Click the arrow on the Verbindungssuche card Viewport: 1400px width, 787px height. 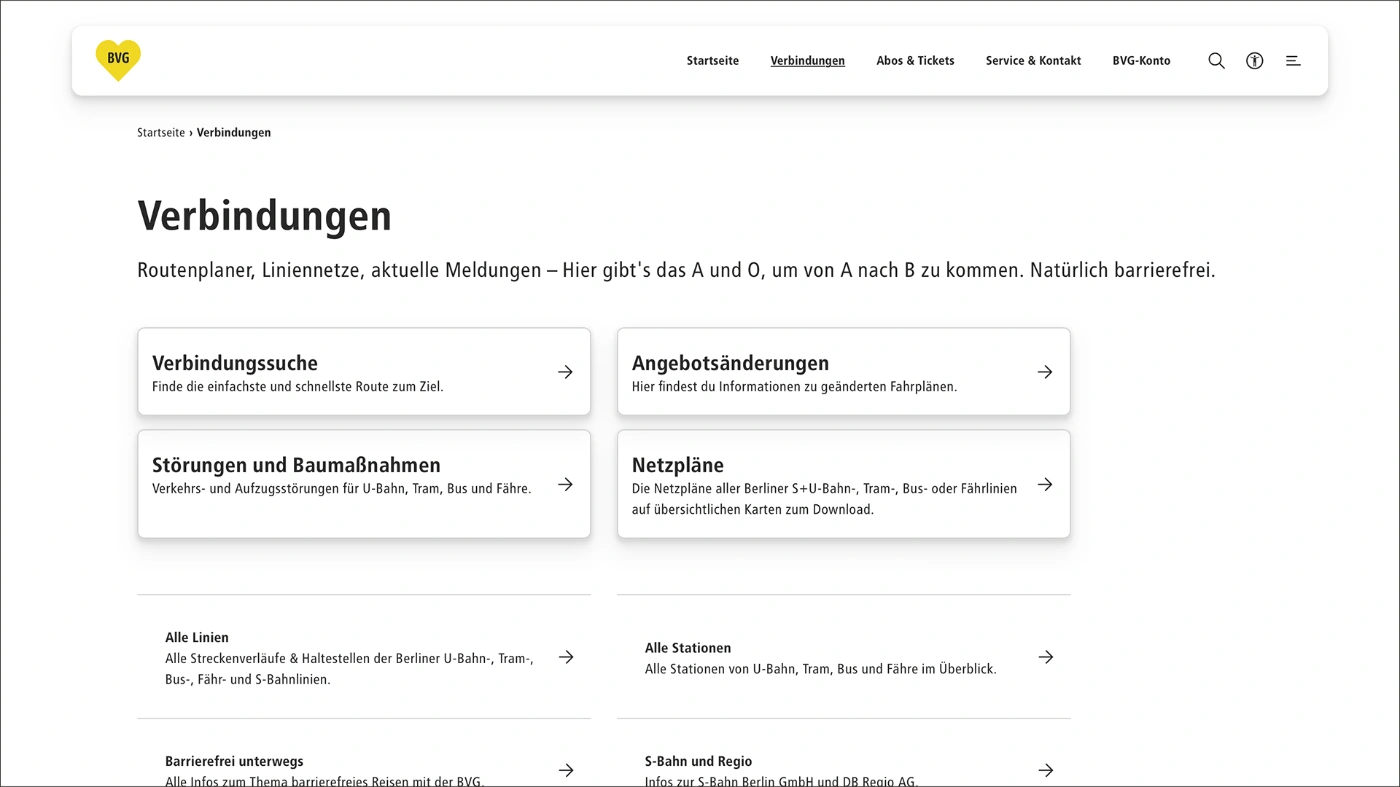[565, 372]
